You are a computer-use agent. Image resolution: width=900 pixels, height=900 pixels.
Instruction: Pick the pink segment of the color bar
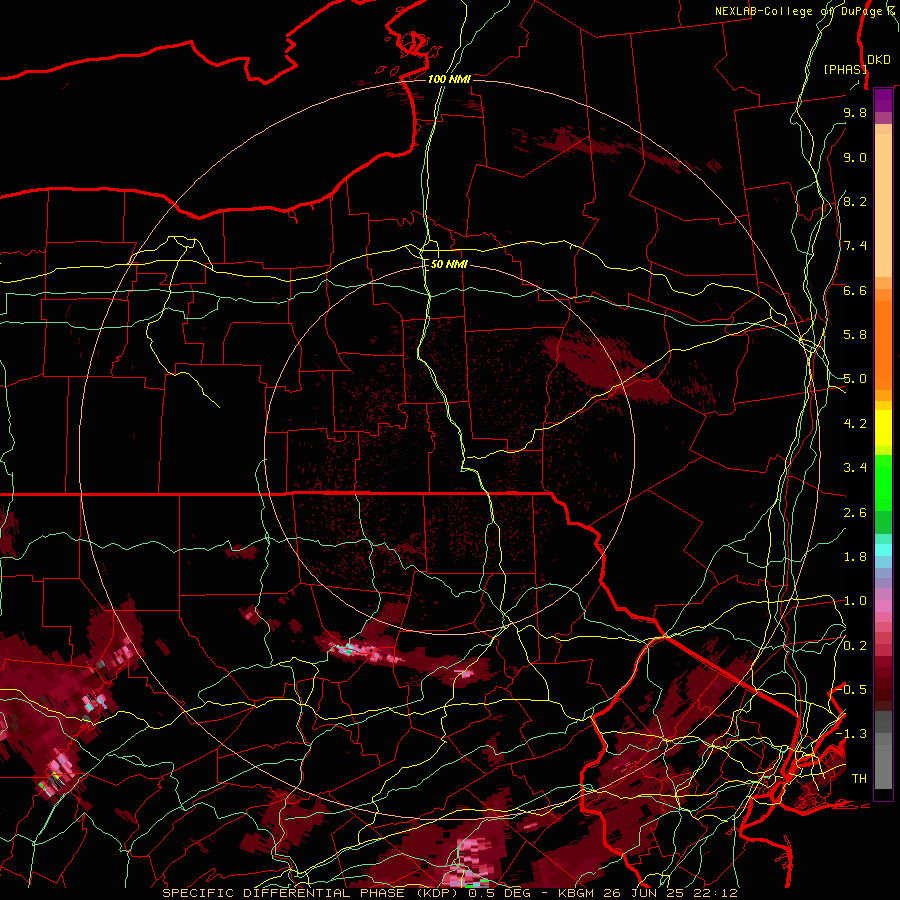pyautogui.click(x=883, y=606)
